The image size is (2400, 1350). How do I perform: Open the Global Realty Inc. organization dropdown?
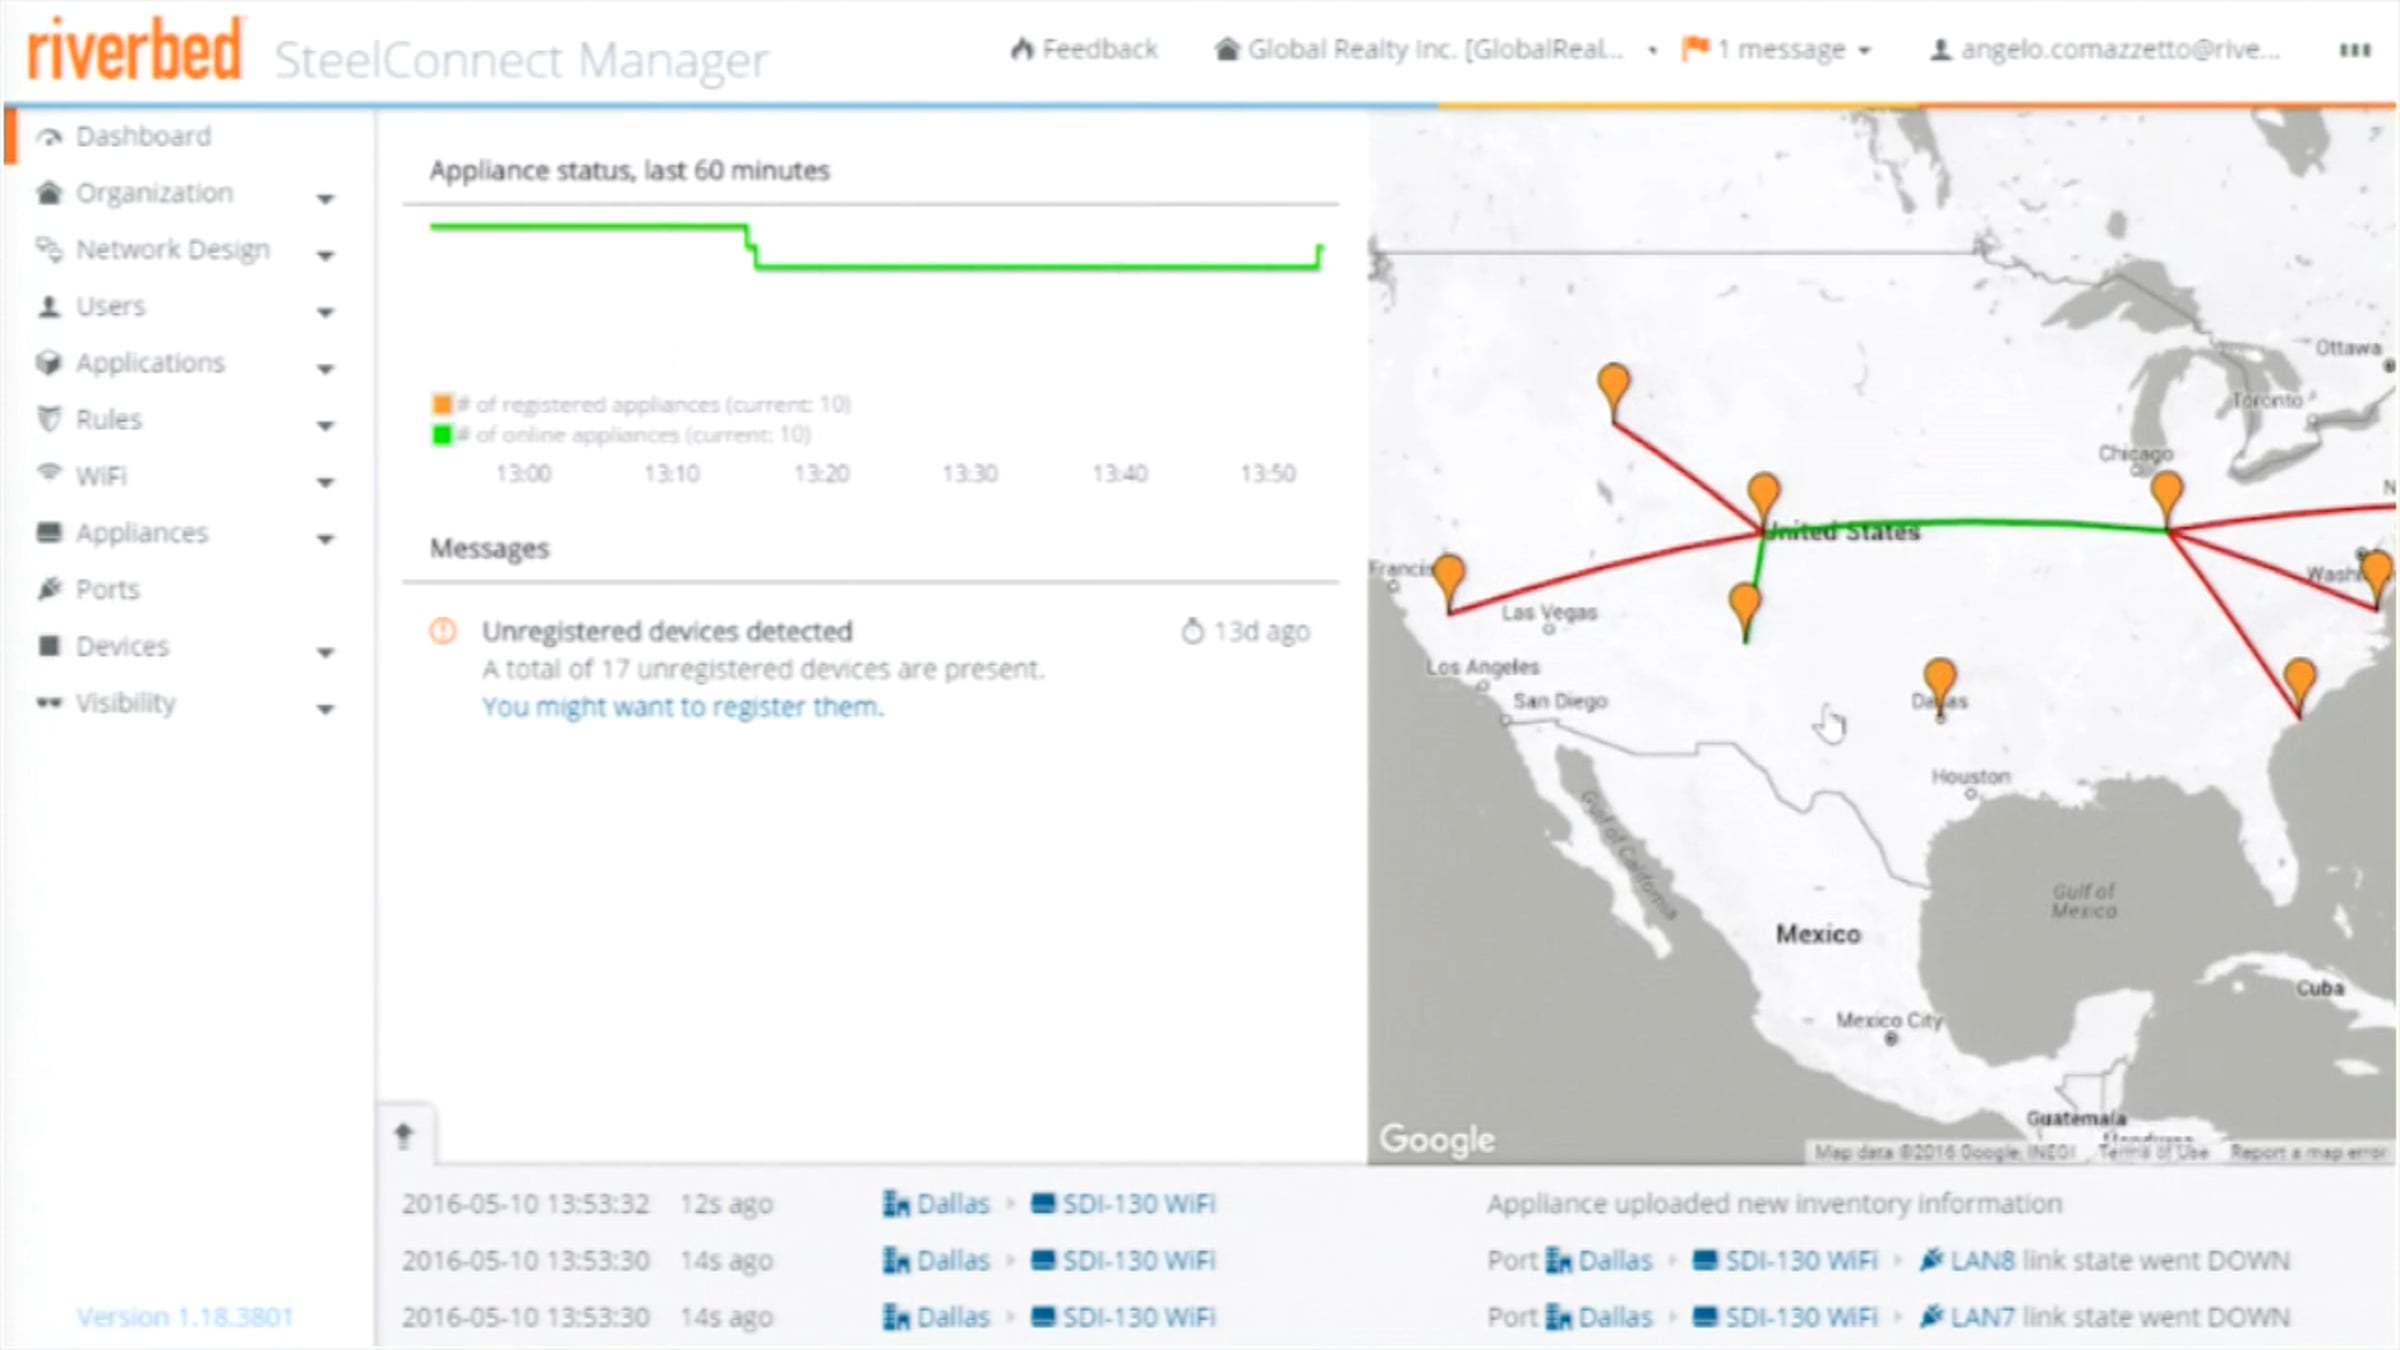pyautogui.click(x=1437, y=49)
